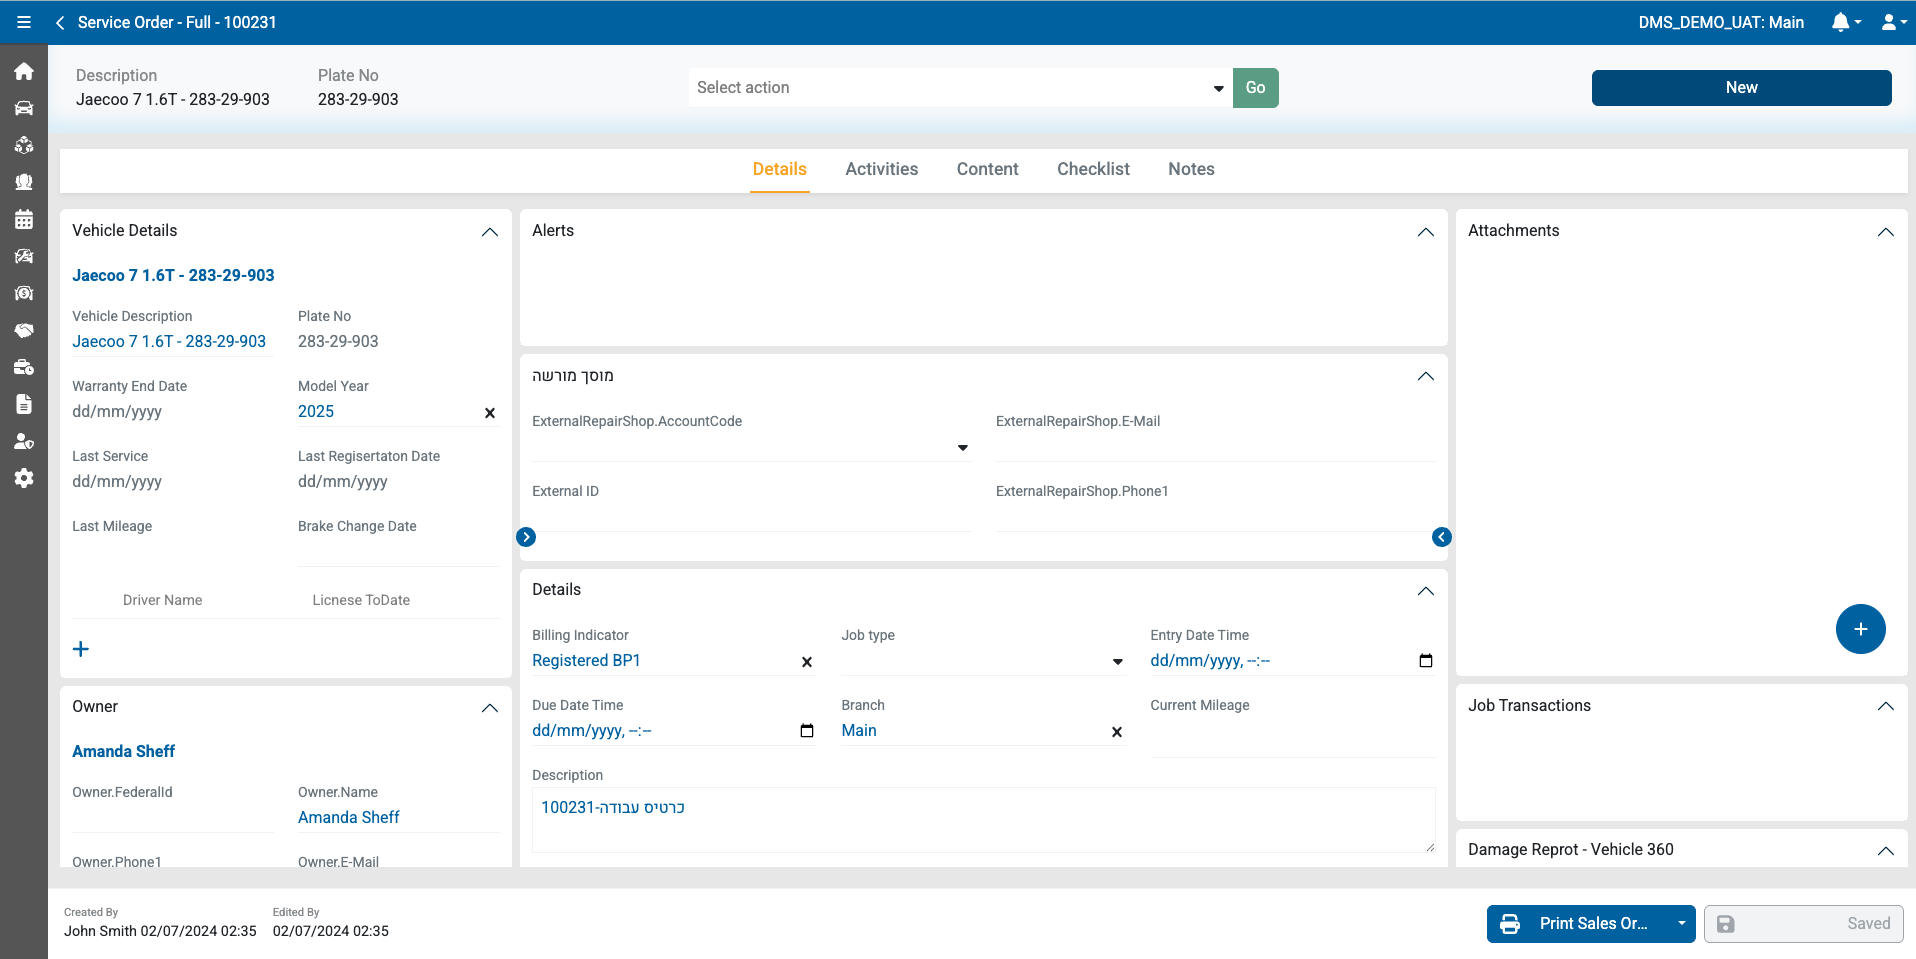Switch to the Details tab

point(780,169)
